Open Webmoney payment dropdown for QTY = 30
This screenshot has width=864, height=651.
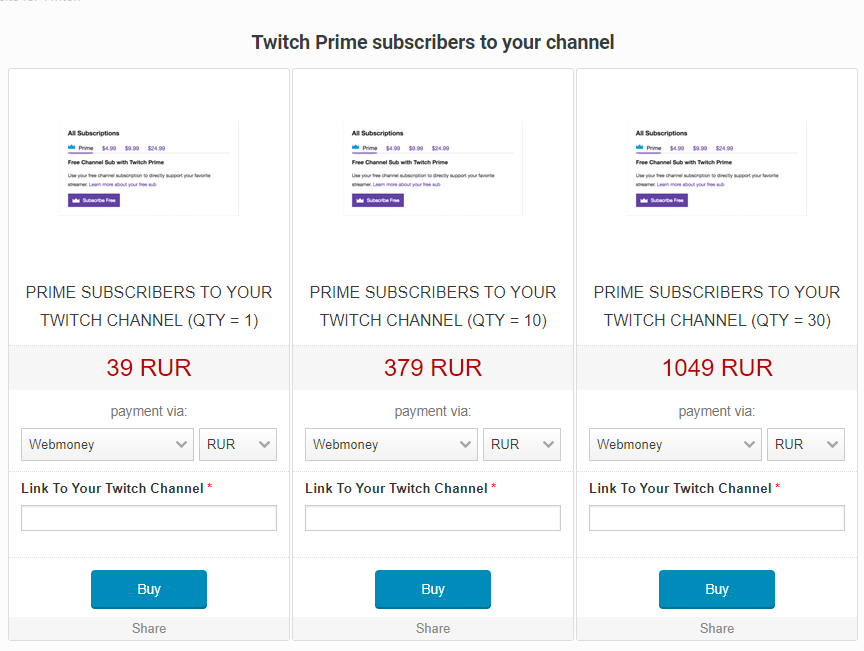(676, 445)
